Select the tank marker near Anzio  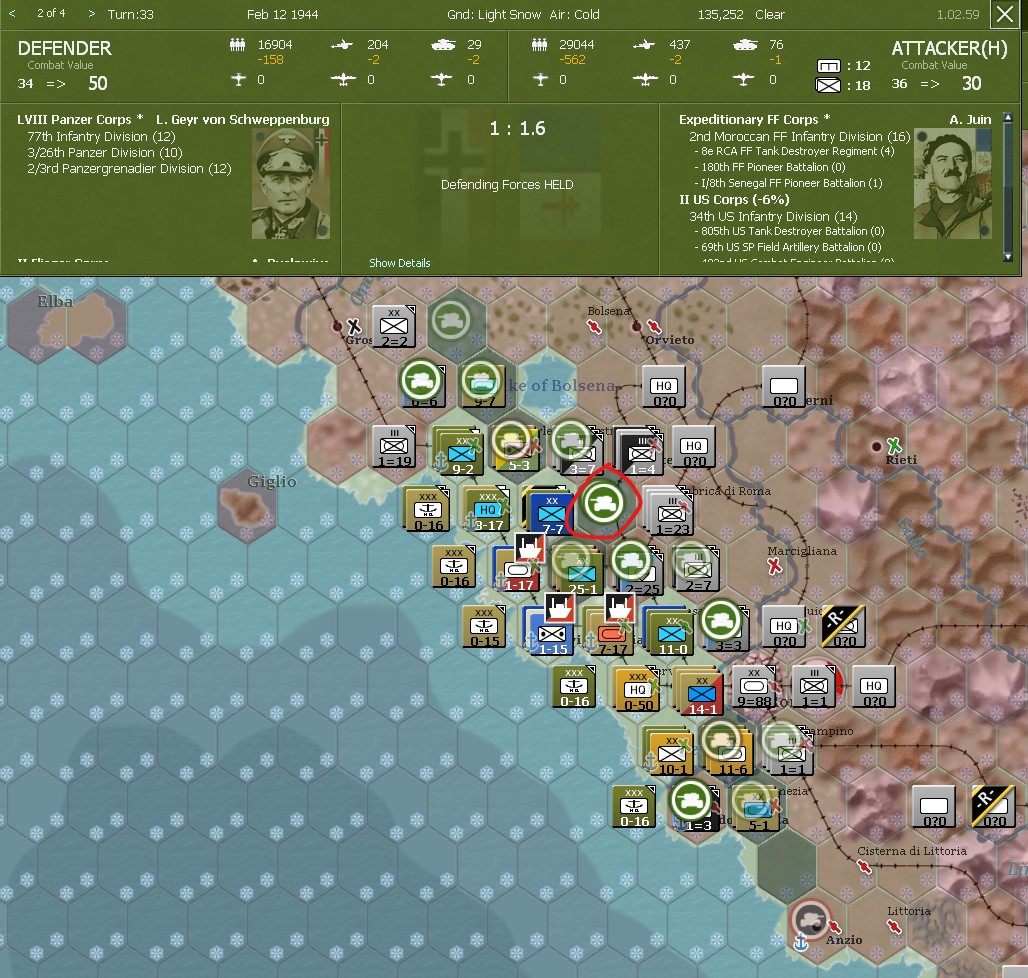810,920
